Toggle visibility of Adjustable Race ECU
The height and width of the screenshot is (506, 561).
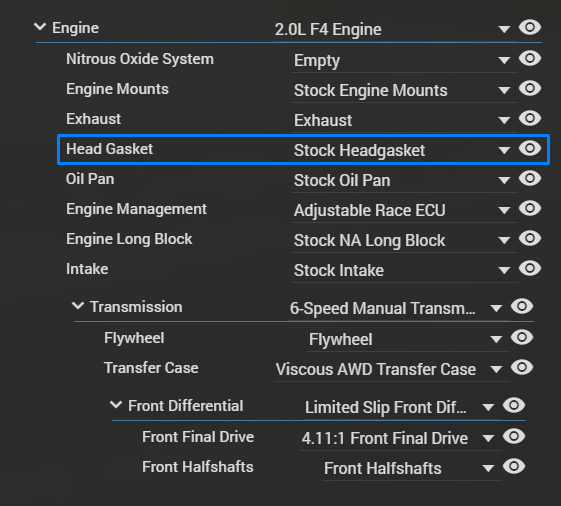[x=530, y=208]
